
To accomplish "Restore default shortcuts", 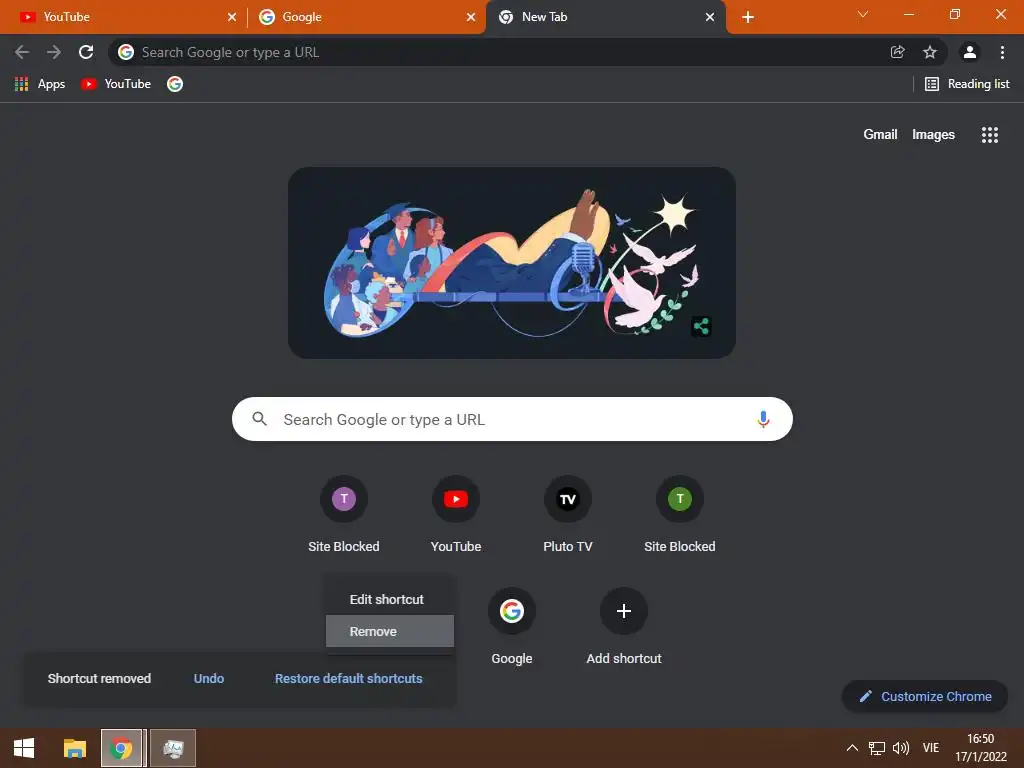I will 349,679.
